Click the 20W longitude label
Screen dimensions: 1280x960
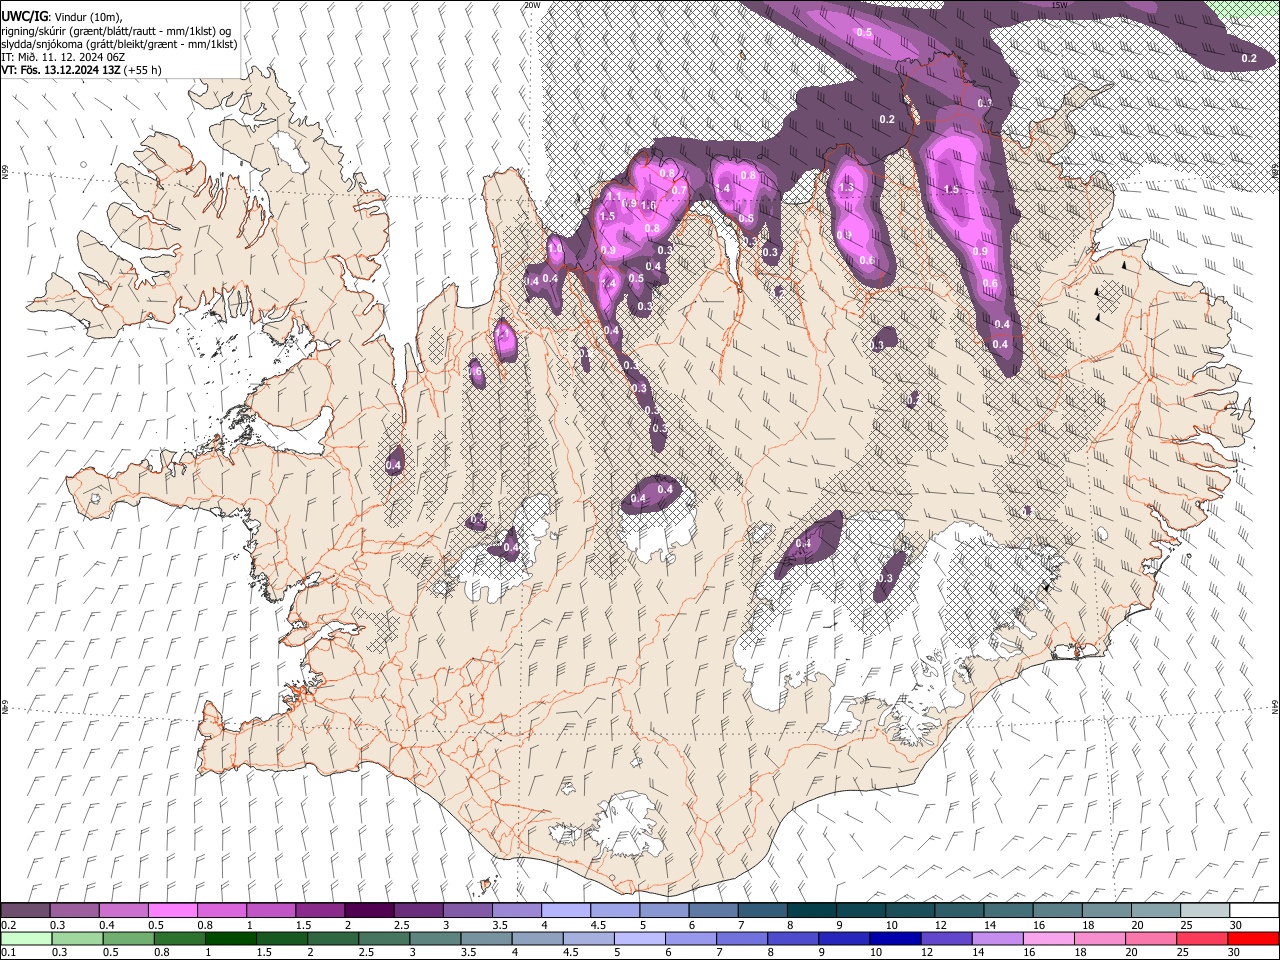(x=532, y=5)
